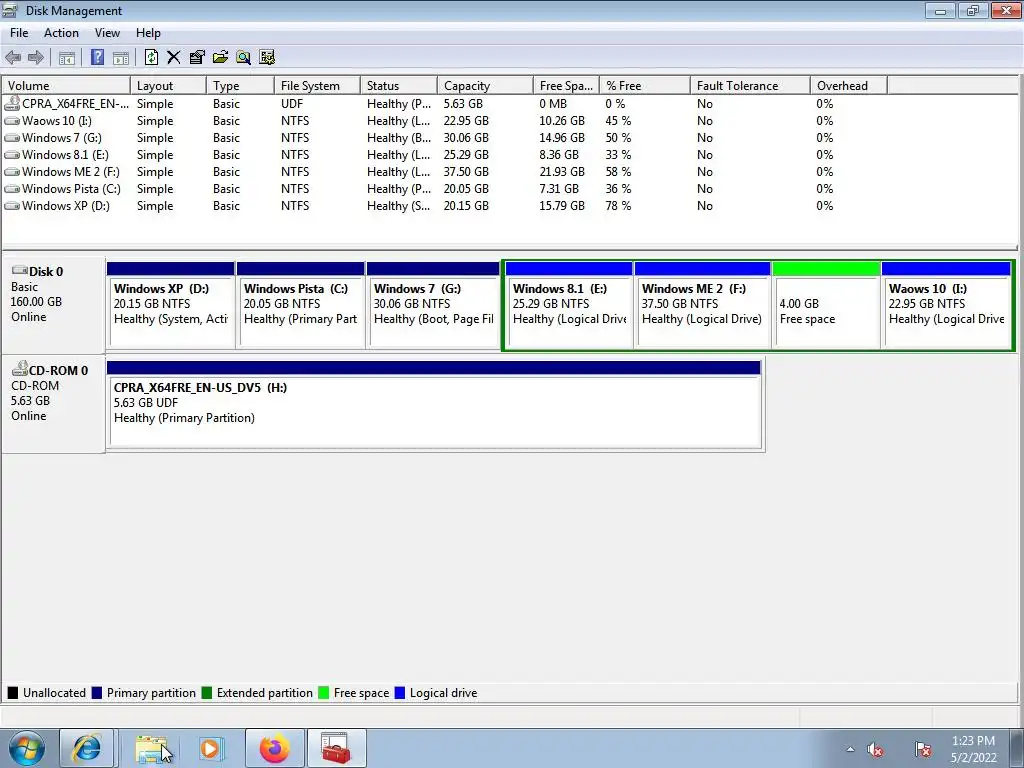The image size is (1024, 768).
Task: Click the Free space legend swatch
Action: click(323, 693)
